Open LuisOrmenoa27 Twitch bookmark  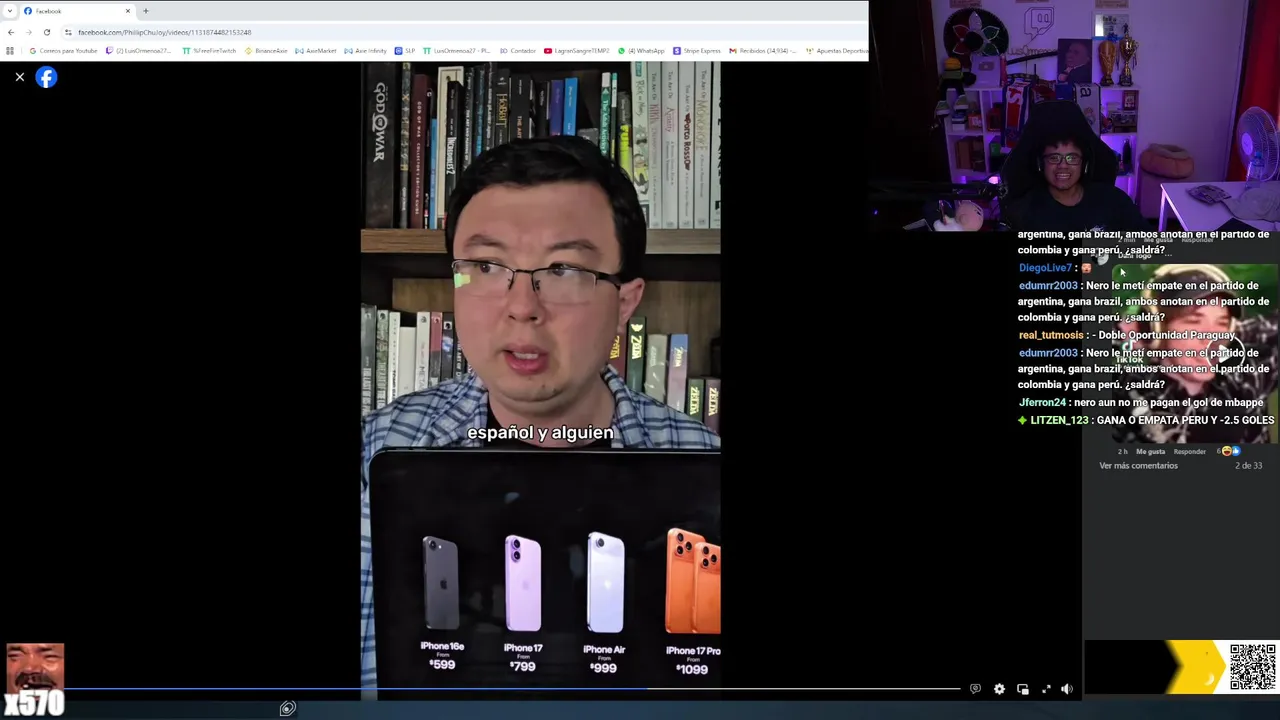[x=139, y=51]
